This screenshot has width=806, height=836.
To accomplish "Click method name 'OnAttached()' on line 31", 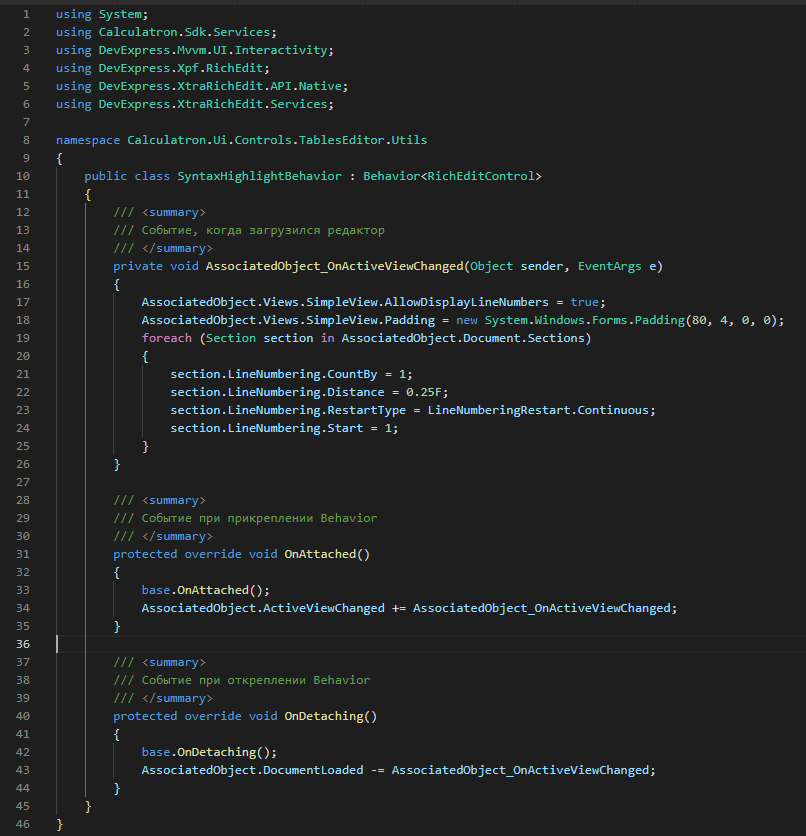I will (x=327, y=554).
